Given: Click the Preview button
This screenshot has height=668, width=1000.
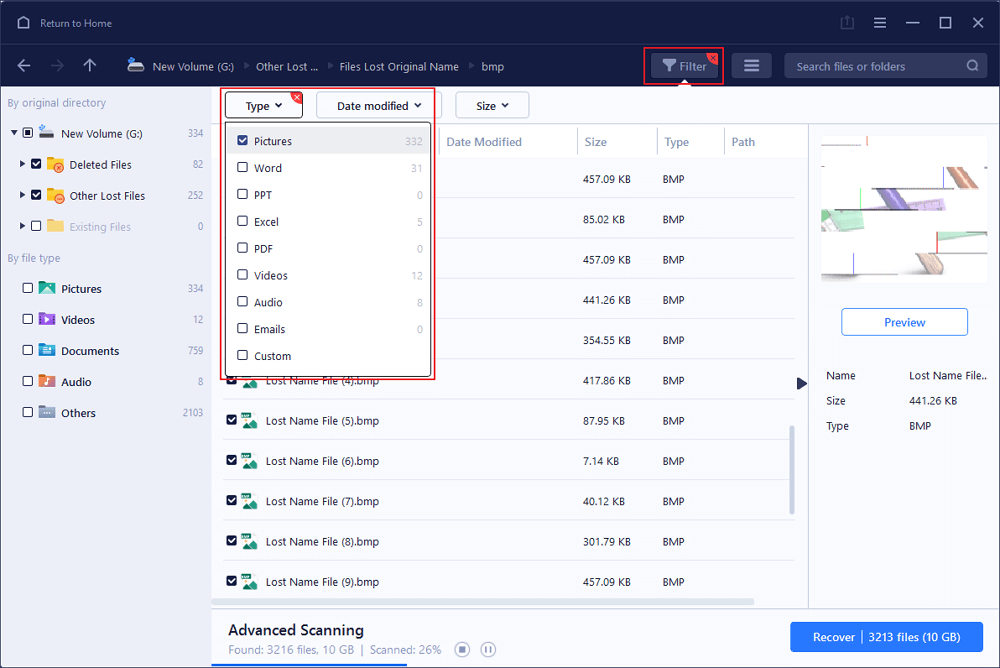Looking at the screenshot, I should (x=904, y=322).
